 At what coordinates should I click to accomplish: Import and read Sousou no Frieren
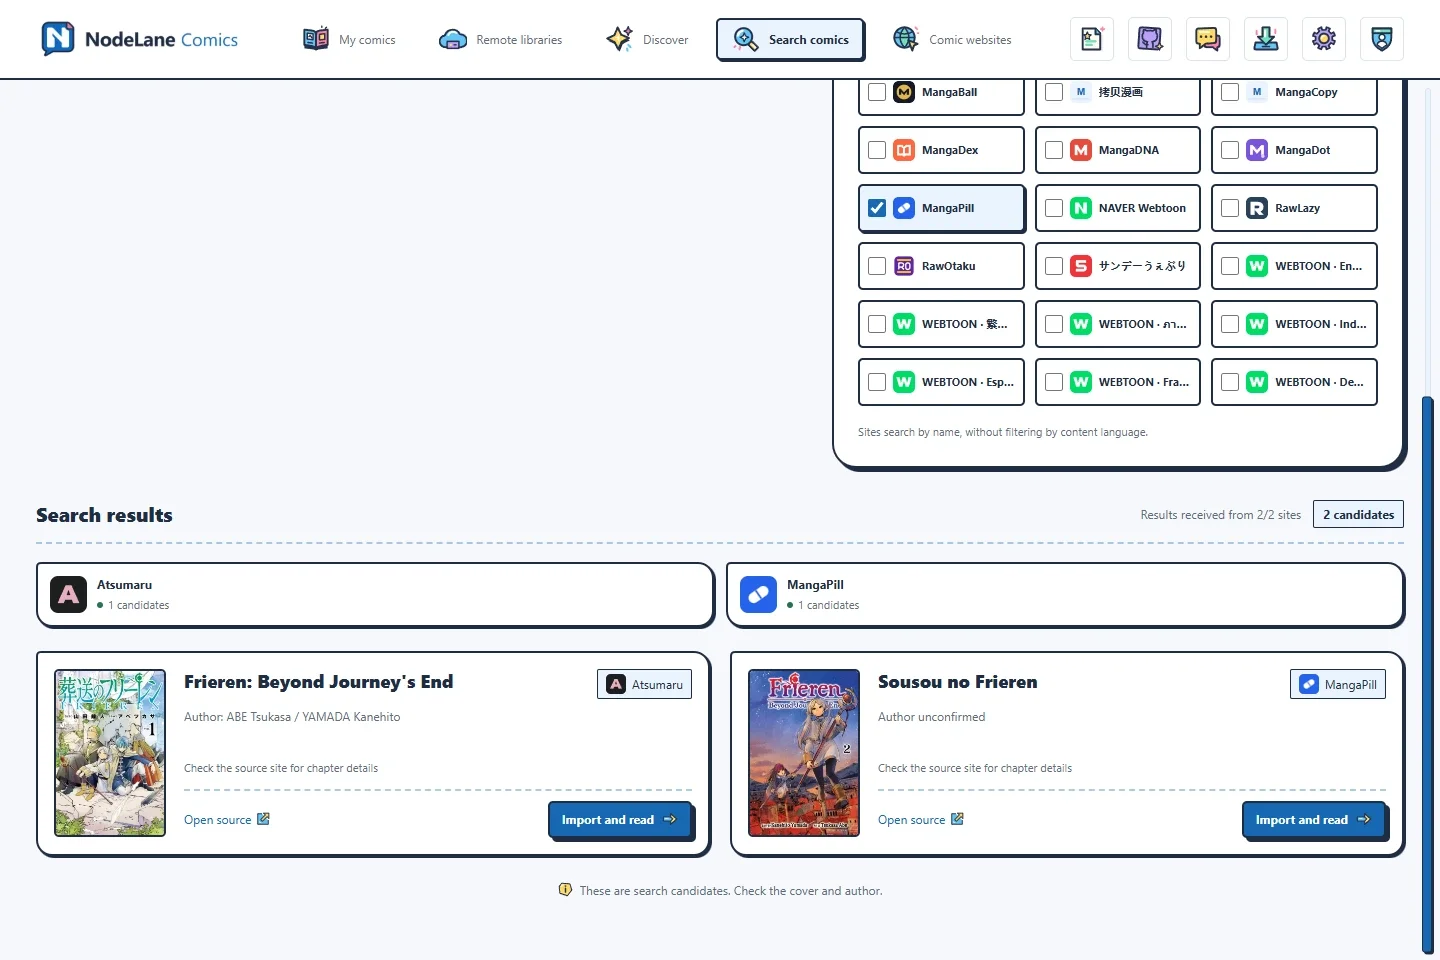[1314, 820]
